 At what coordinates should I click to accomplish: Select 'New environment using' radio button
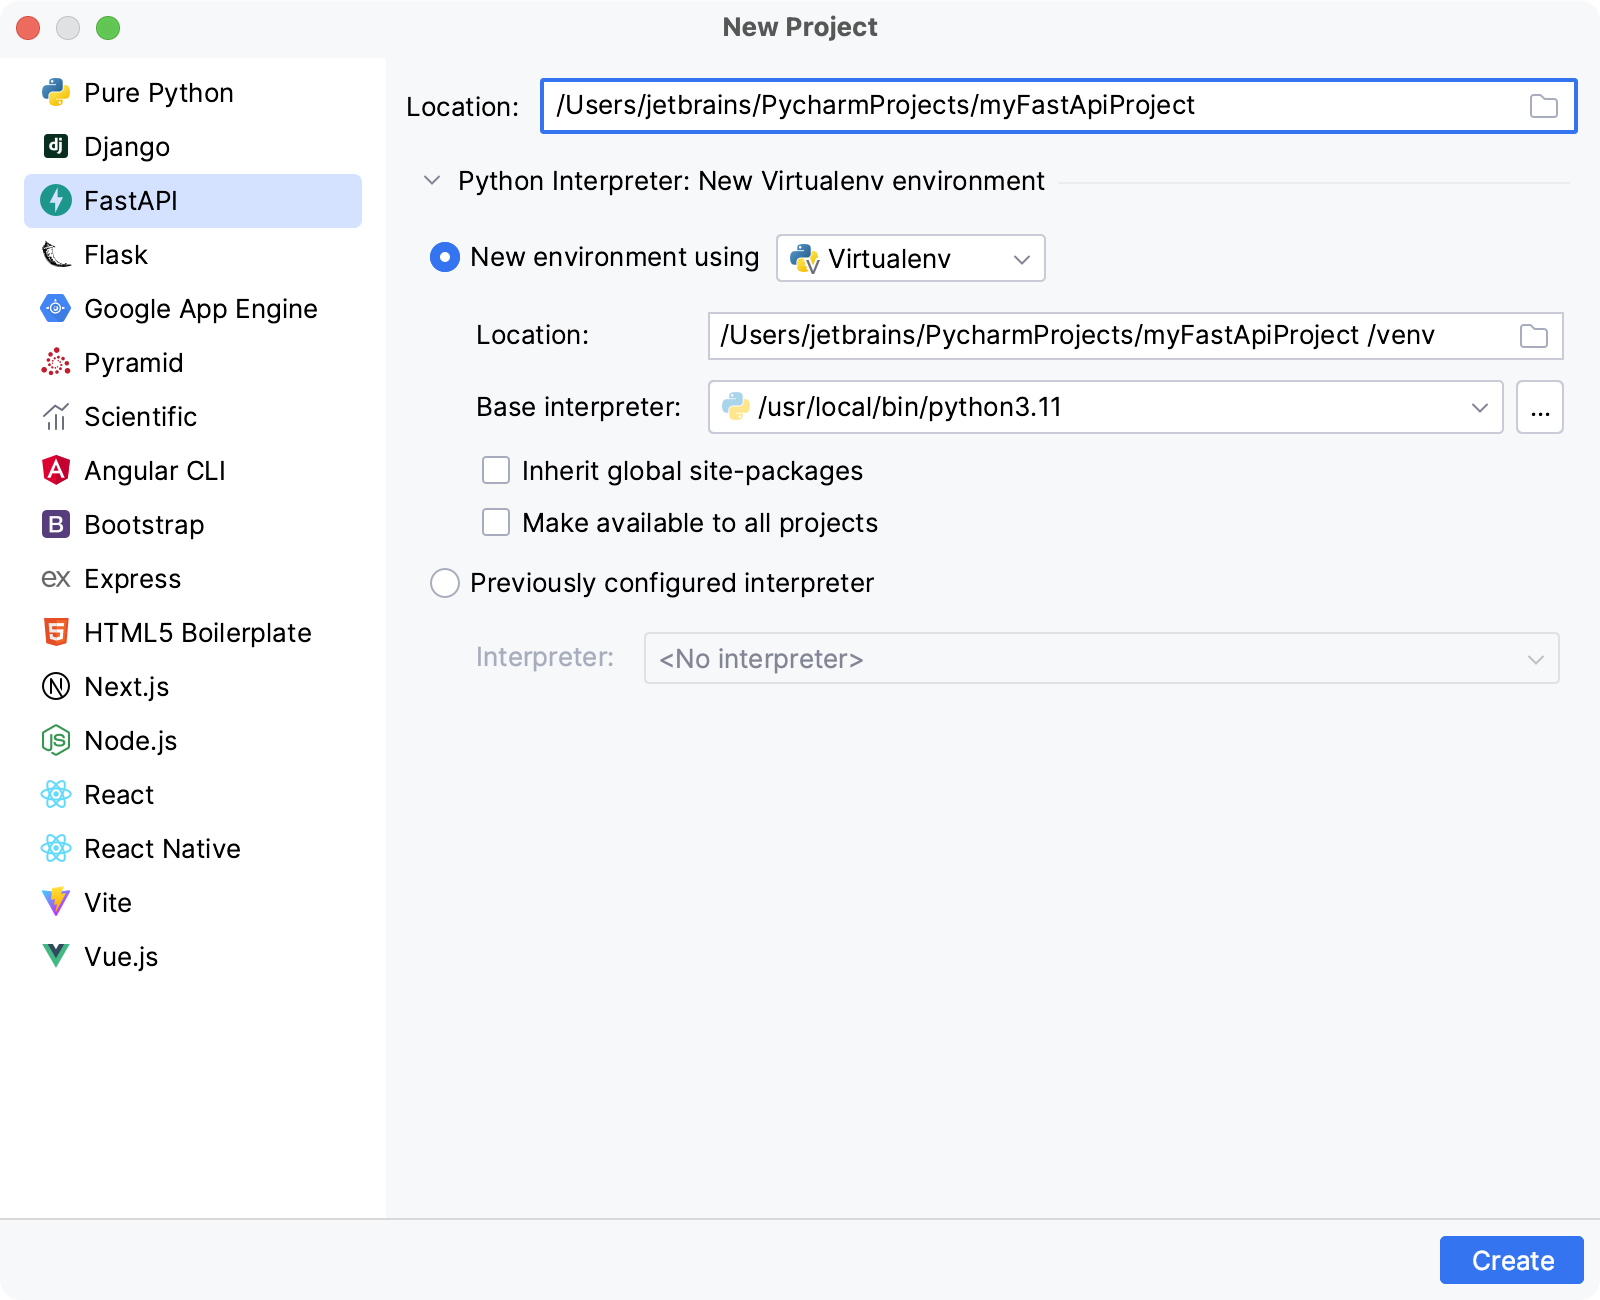[x=445, y=257]
